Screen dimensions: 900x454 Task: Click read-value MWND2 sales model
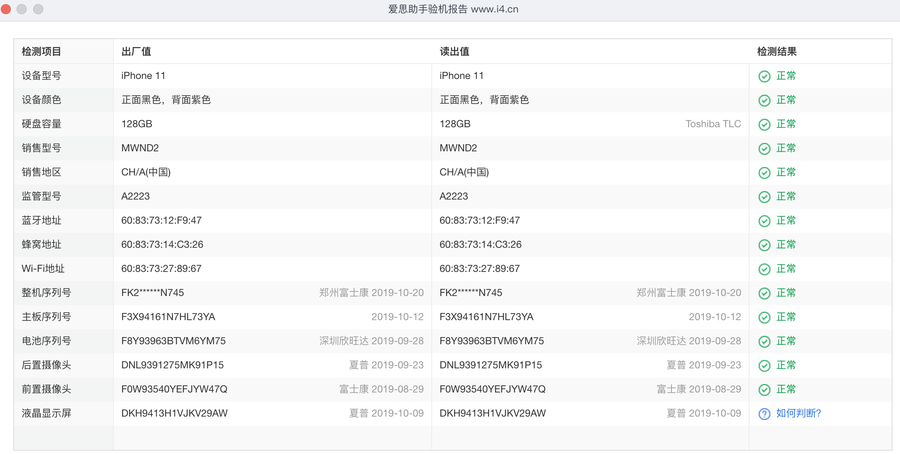click(458, 148)
